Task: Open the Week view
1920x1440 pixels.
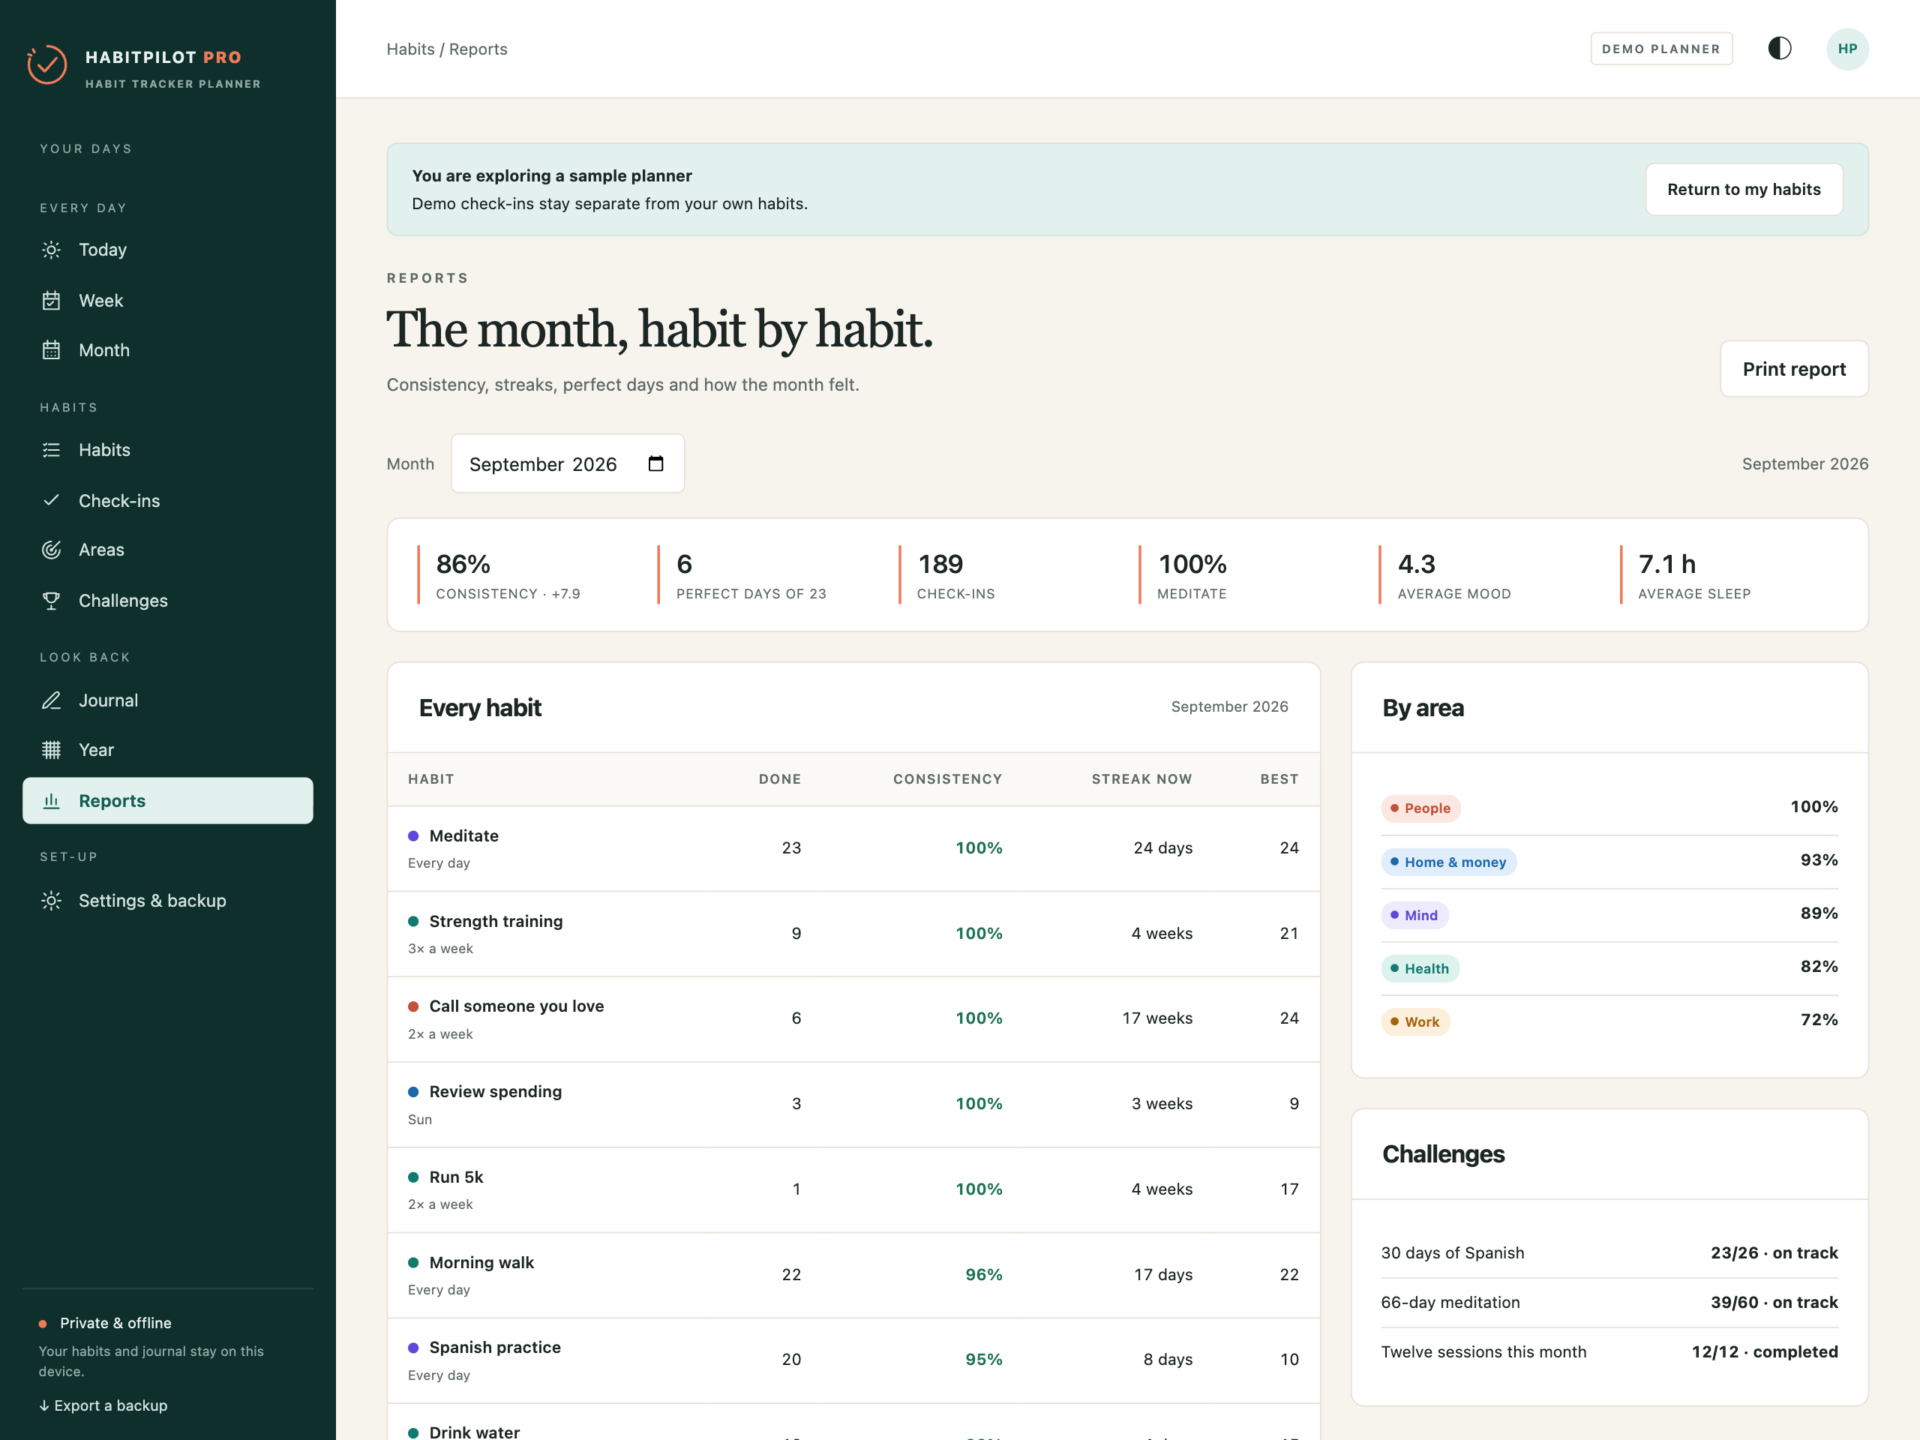Action: click(x=168, y=300)
